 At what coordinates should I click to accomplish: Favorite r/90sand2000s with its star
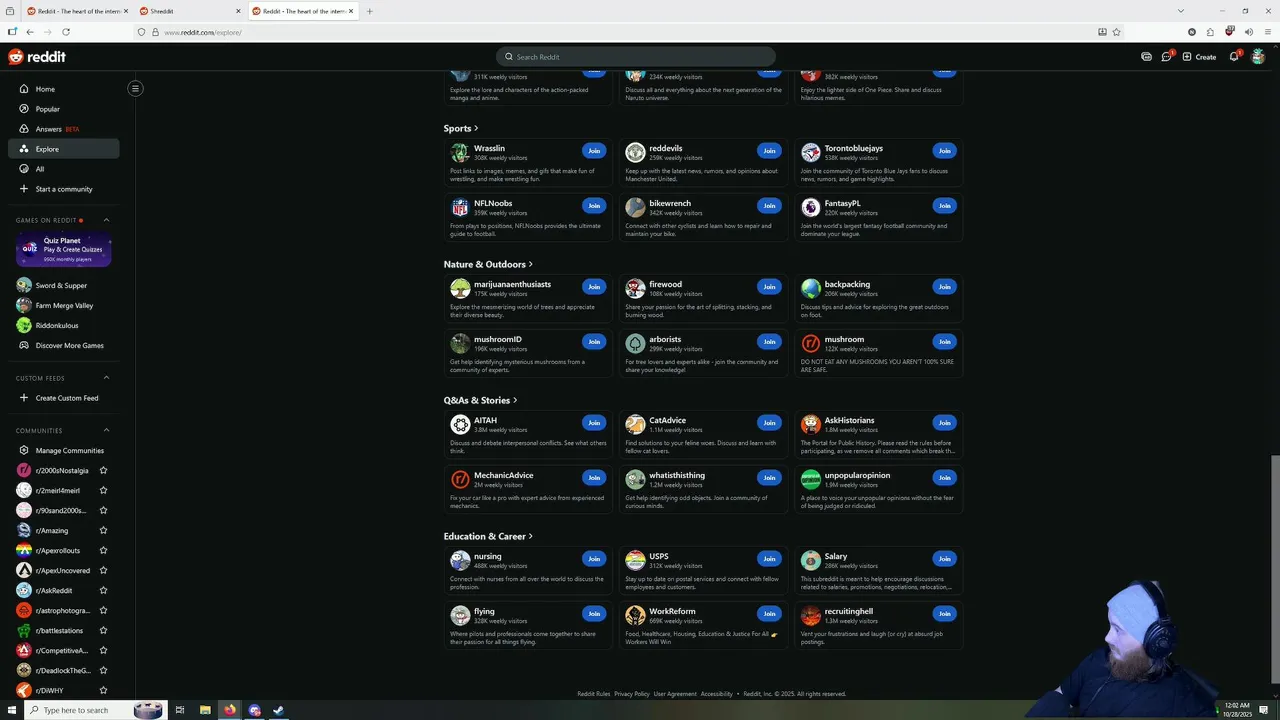click(x=103, y=510)
